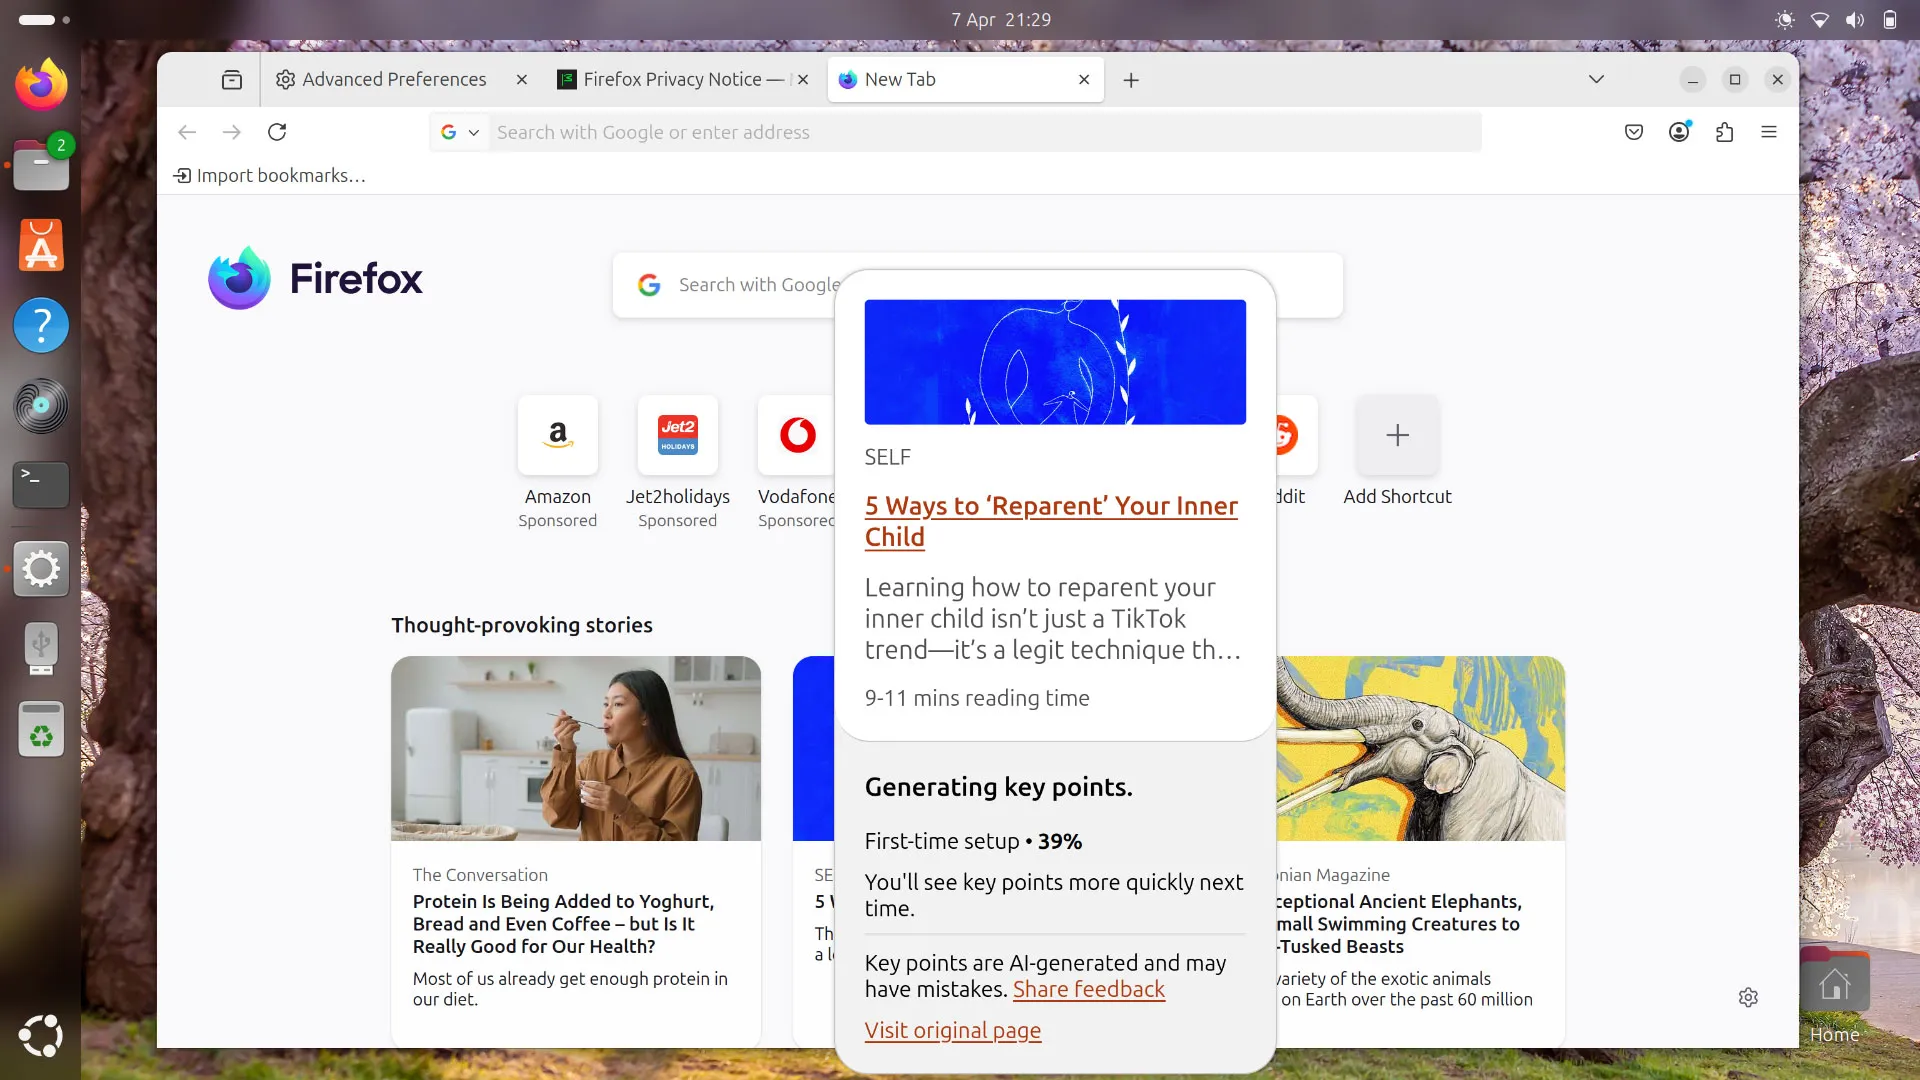The width and height of the screenshot is (1920, 1080).
Task: Toggle the Wi-Fi status indicator
Action: click(1820, 19)
